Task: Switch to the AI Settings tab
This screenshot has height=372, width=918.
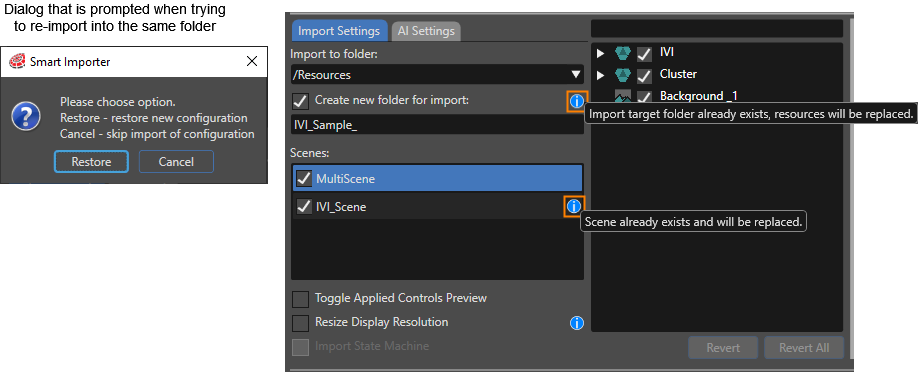Action: click(x=426, y=31)
